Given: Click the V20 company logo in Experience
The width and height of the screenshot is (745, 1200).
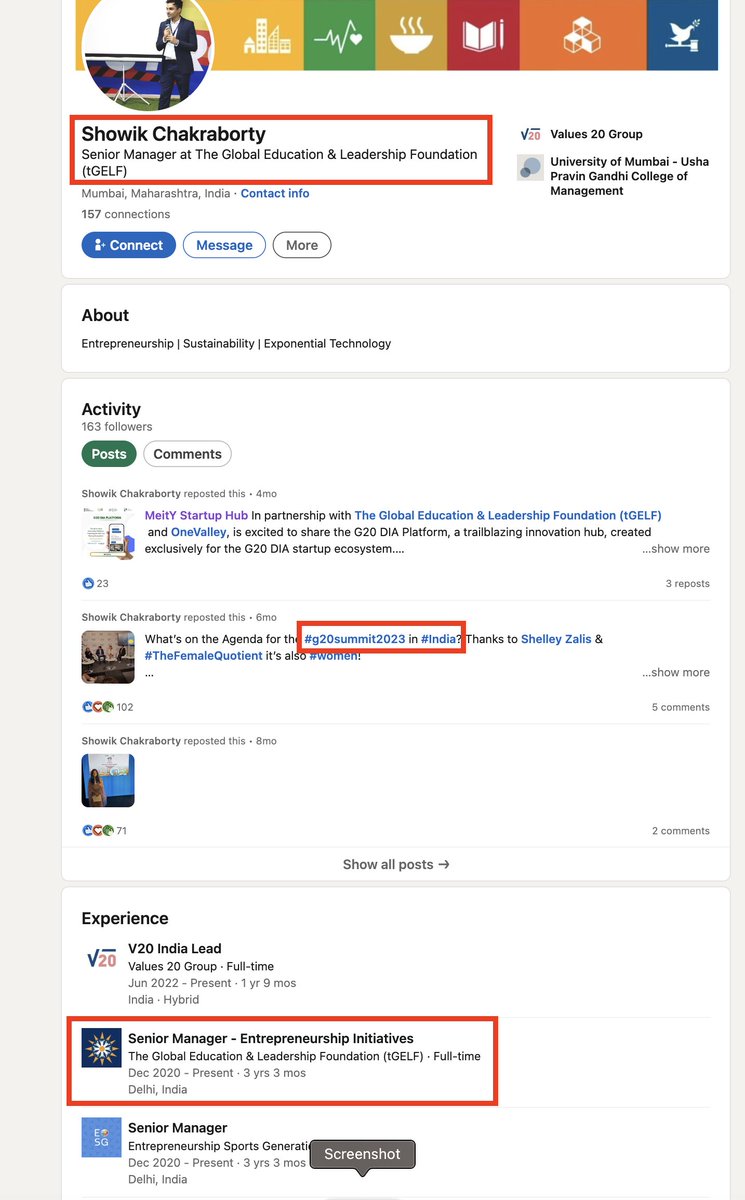Looking at the screenshot, I should point(102,960).
